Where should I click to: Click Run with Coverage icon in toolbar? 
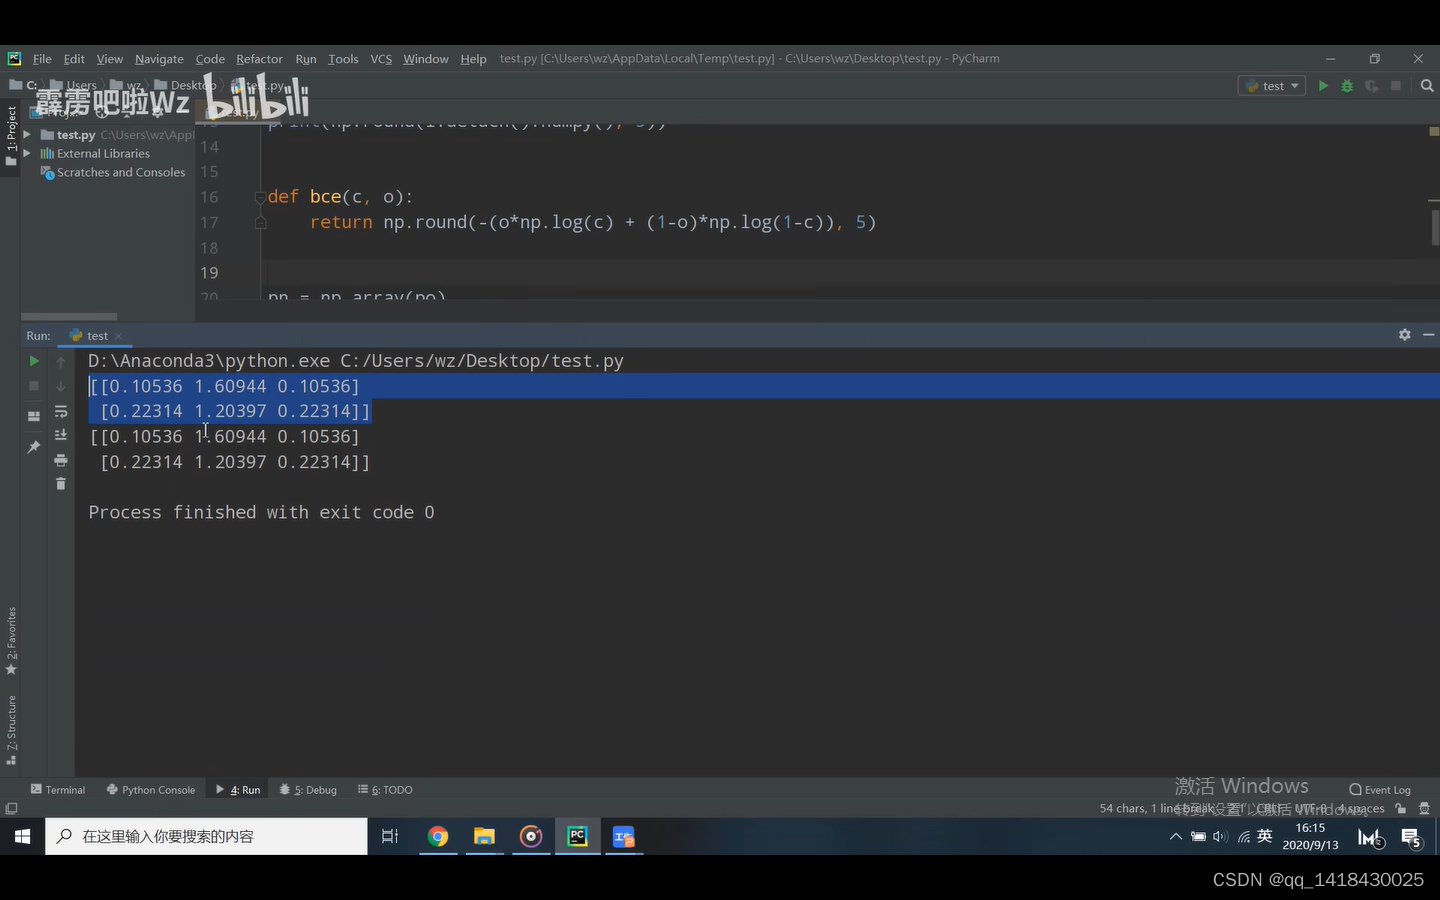(x=1371, y=86)
